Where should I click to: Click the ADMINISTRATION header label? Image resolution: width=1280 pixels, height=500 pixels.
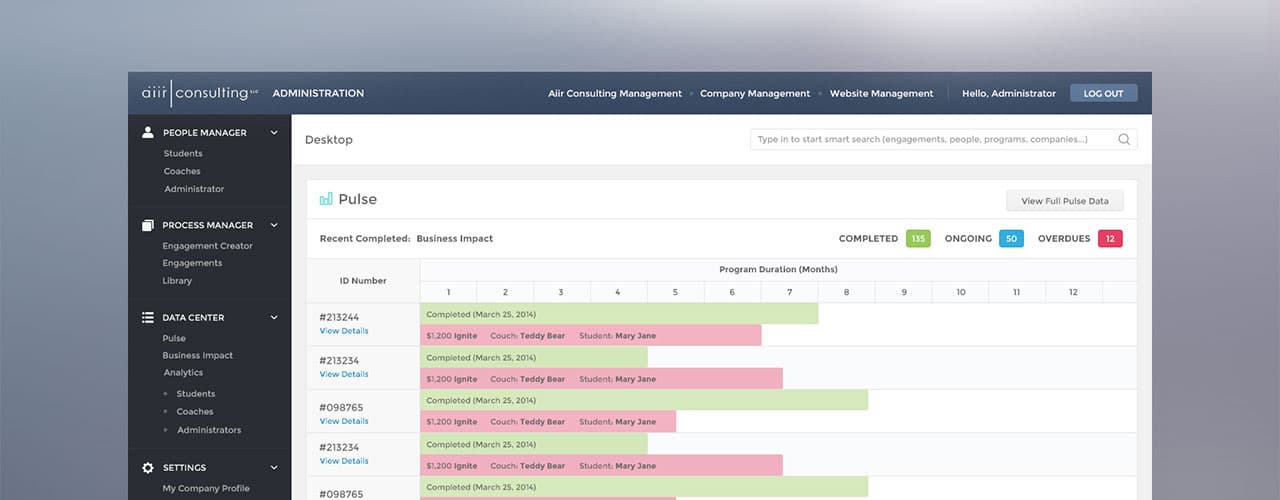tap(318, 93)
